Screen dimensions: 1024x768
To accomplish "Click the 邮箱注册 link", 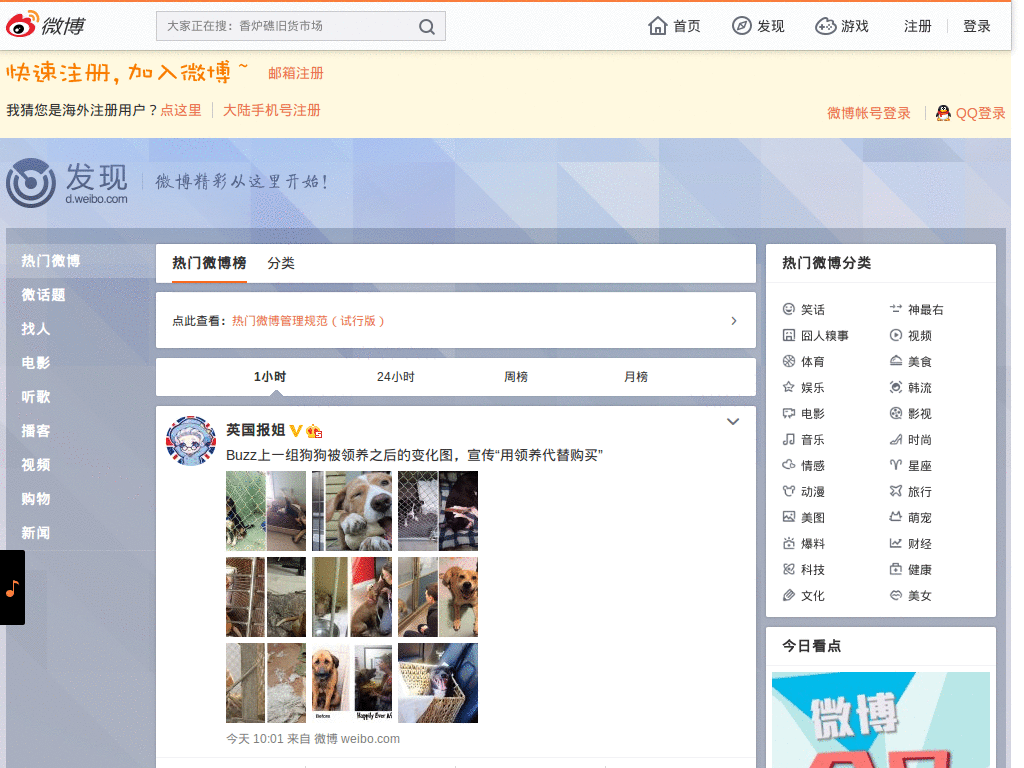I will (296, 73).
